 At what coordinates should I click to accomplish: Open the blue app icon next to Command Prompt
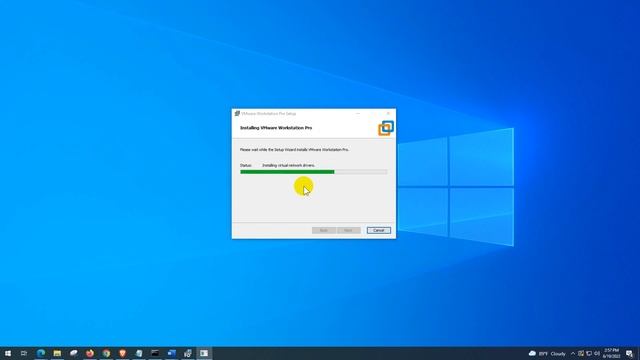pos(171,353)
